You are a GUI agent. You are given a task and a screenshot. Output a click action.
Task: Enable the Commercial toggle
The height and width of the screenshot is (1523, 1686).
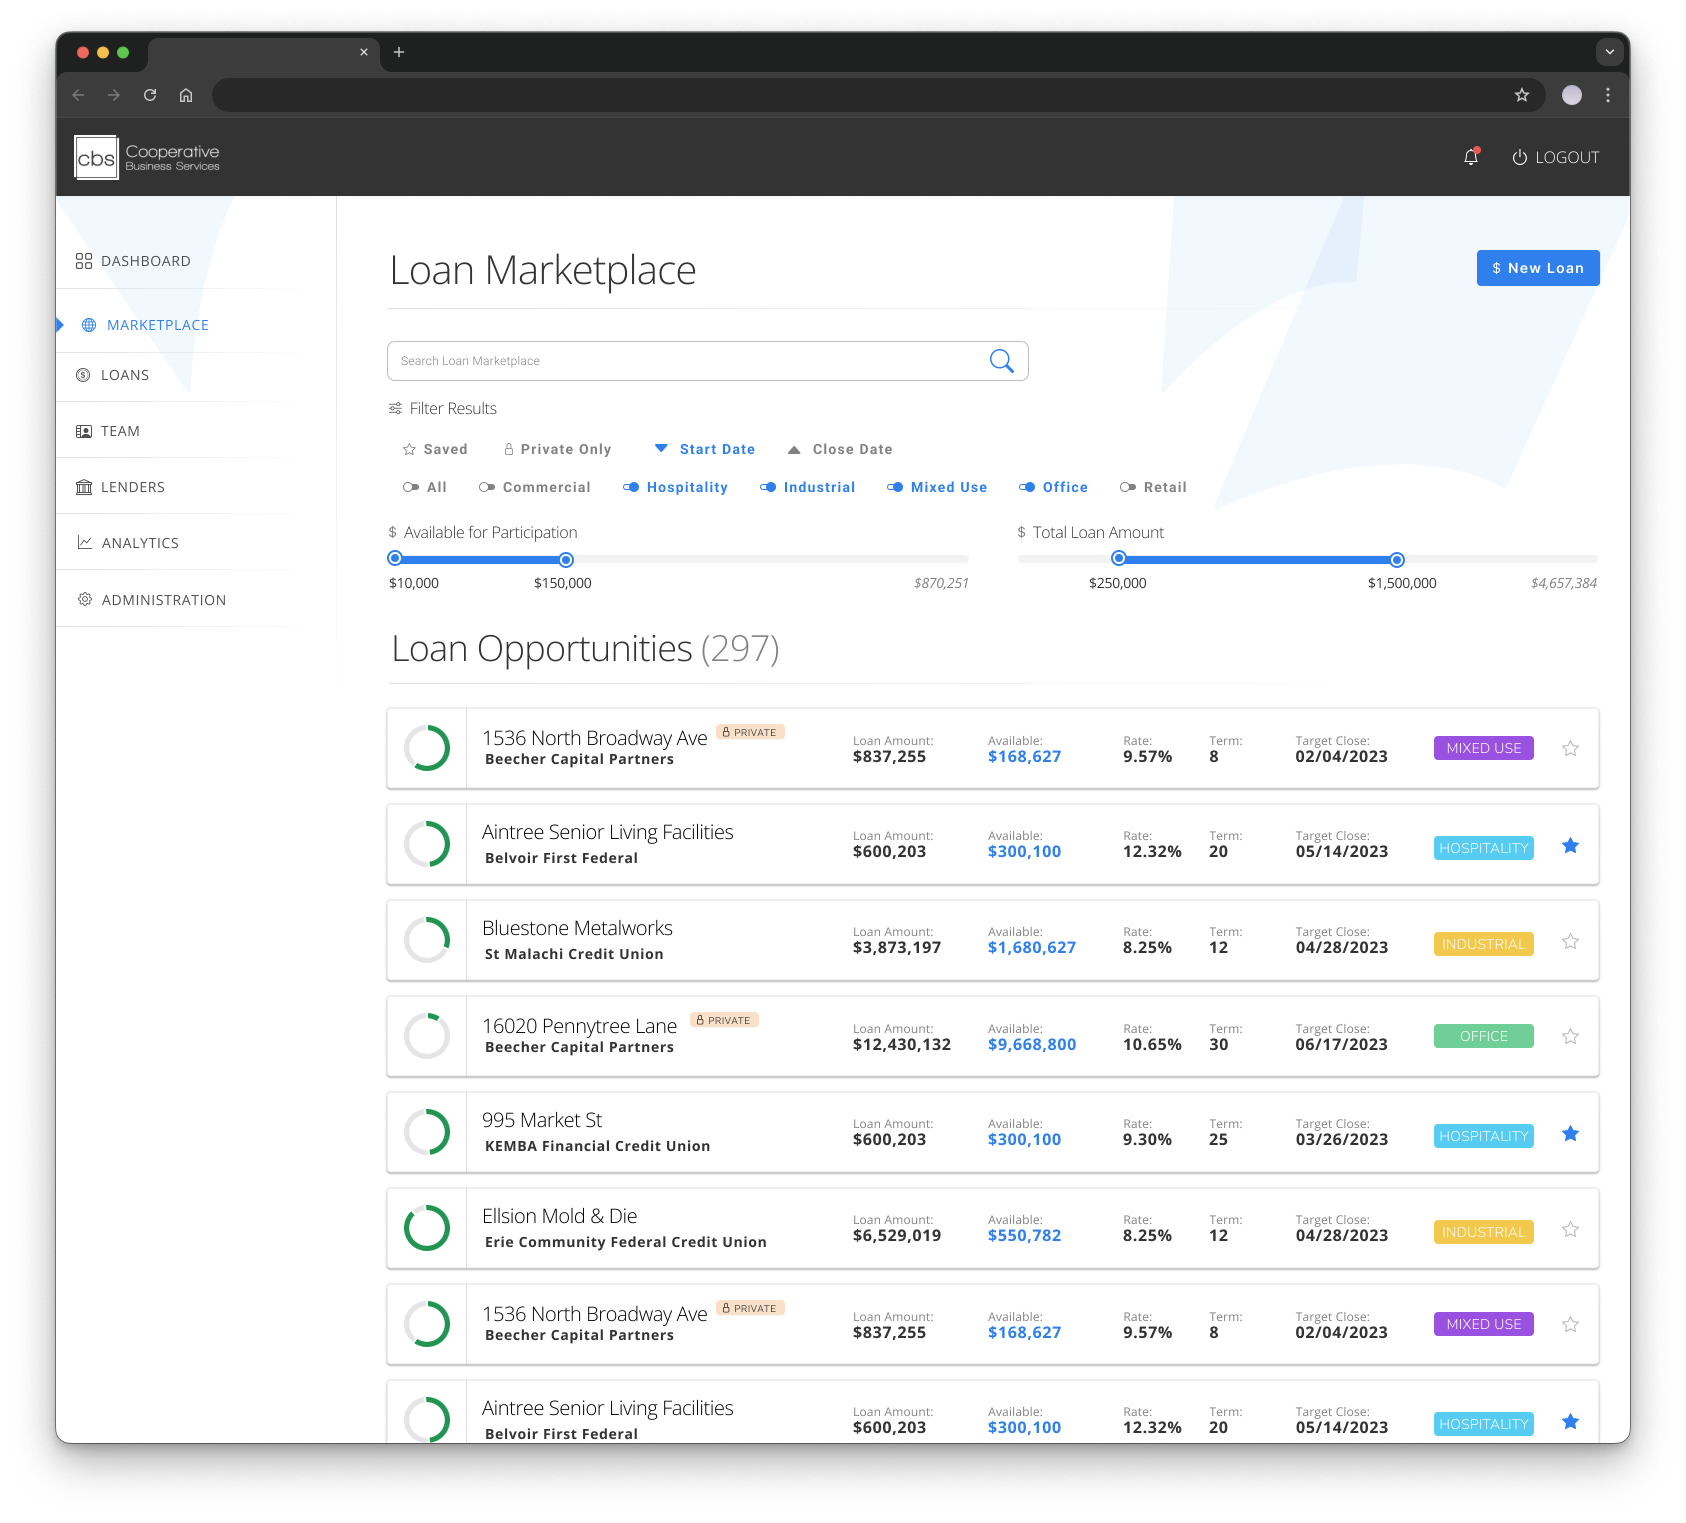pyautogui.click(x=535, y=487)
